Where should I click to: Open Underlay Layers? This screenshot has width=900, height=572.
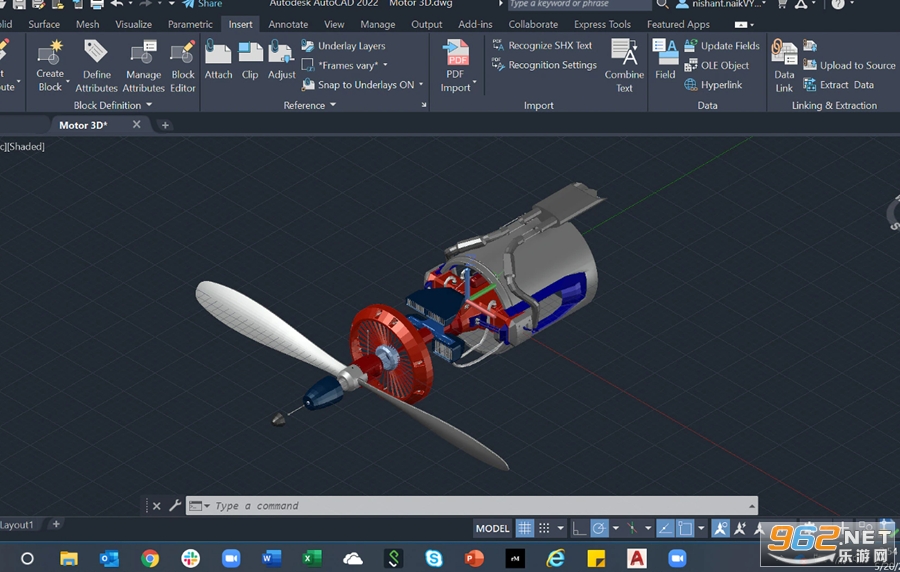[344, 46]
